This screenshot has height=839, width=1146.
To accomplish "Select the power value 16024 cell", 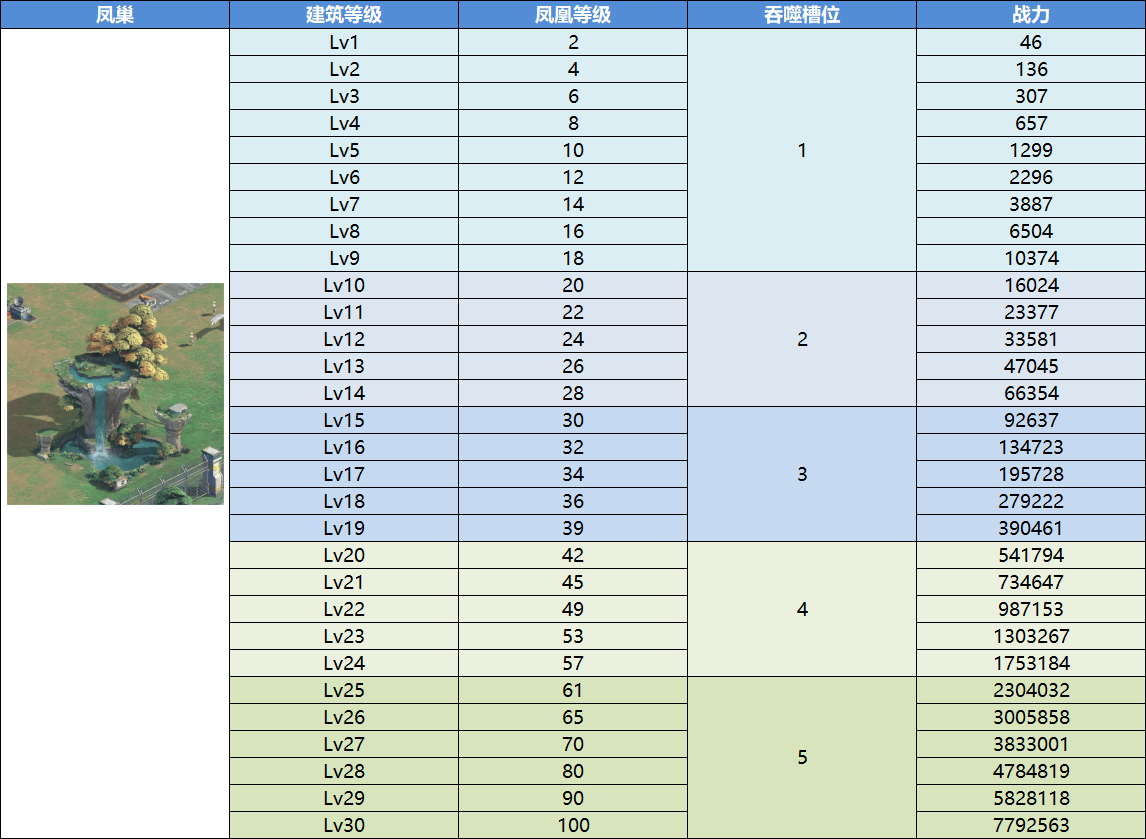I will (1030, 285).
